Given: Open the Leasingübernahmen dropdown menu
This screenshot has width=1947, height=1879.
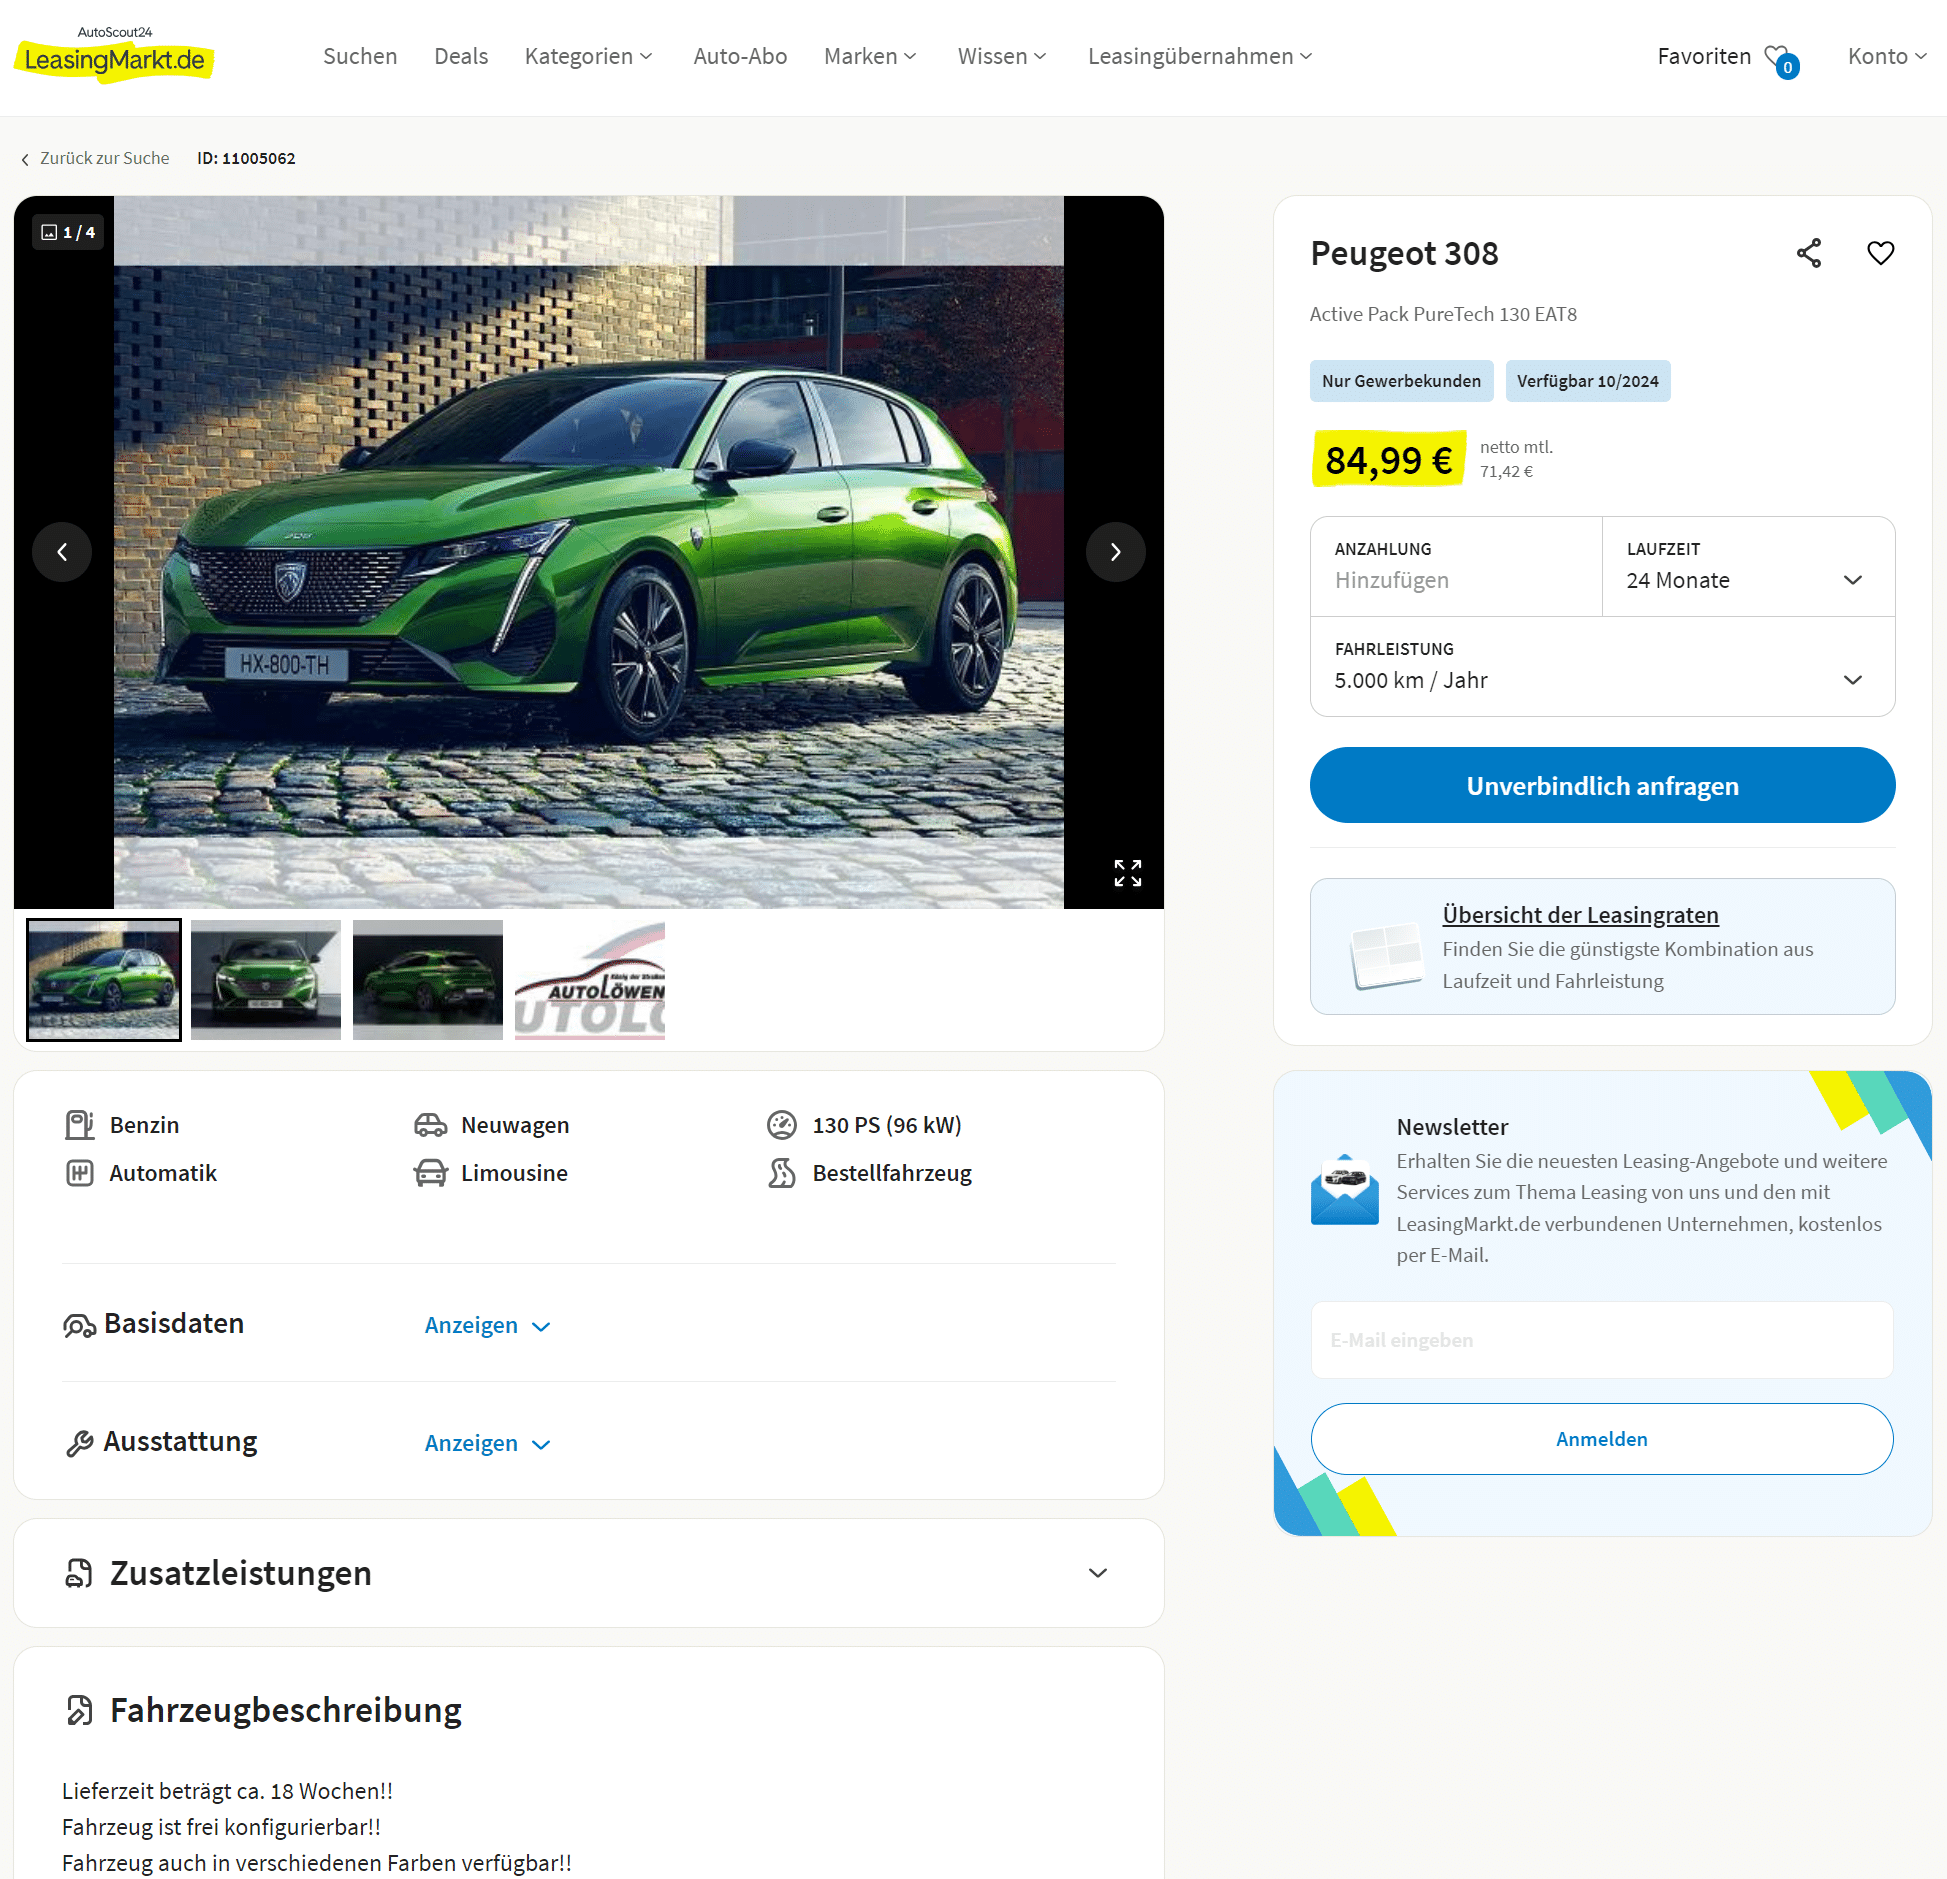Looking at the screenshot, I should (1200, 56).
